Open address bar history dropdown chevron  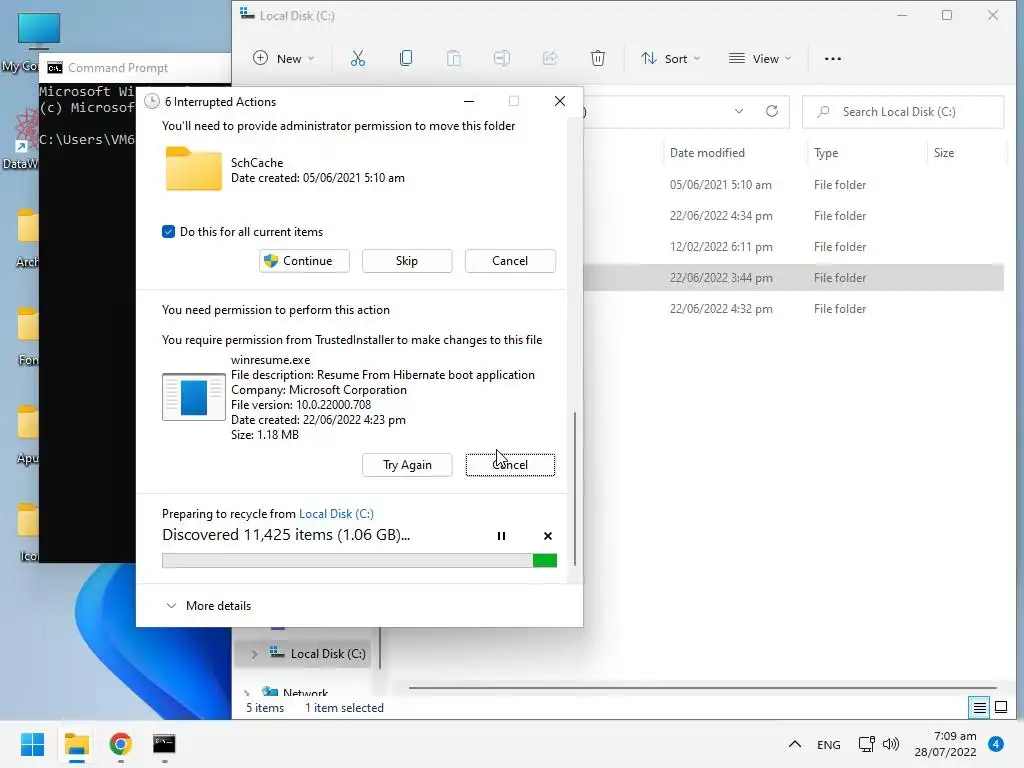tap(739, 111)
